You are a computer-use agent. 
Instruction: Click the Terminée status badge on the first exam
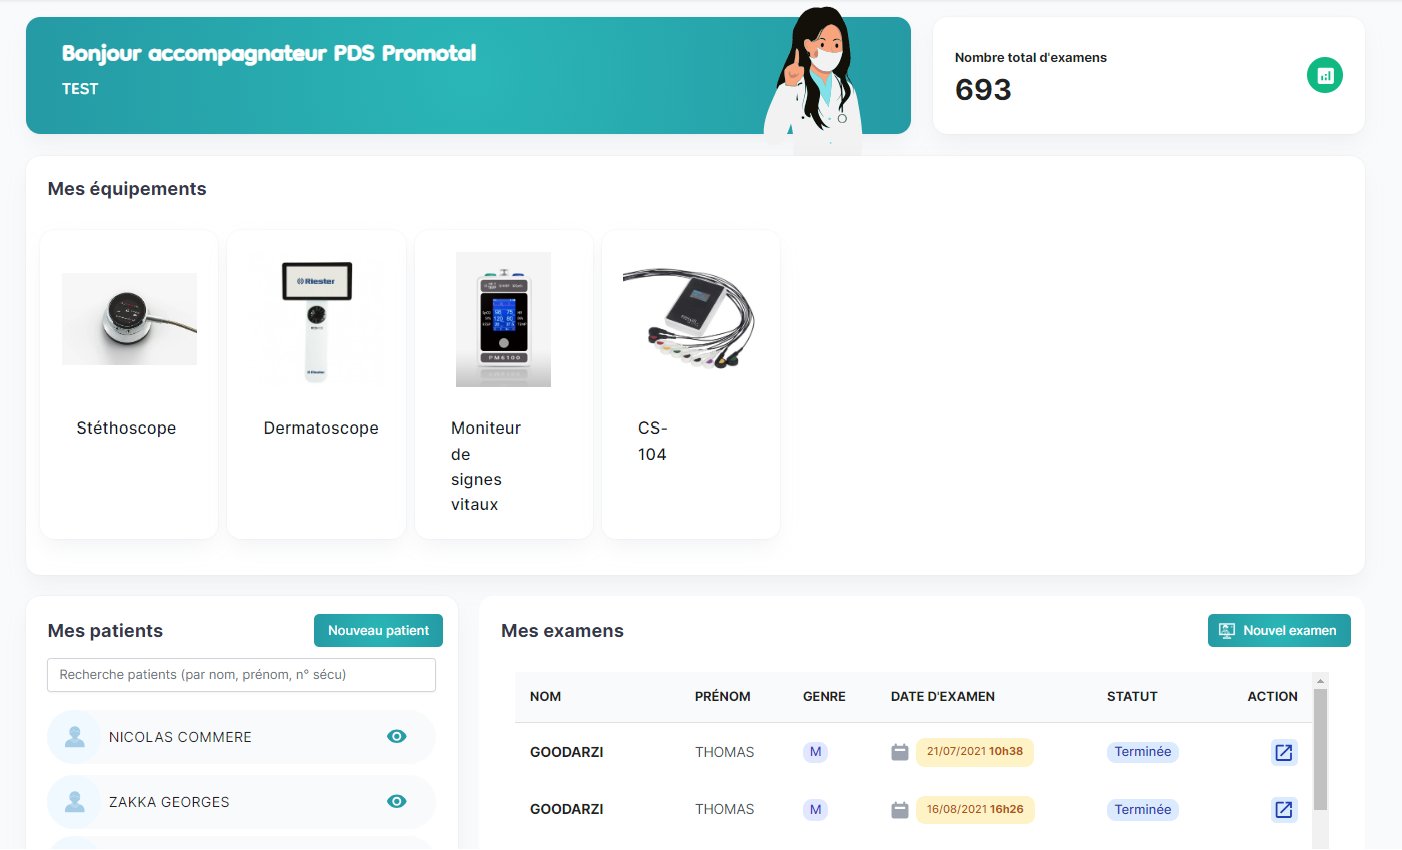pyautogui.click(x=1142, y=752)
